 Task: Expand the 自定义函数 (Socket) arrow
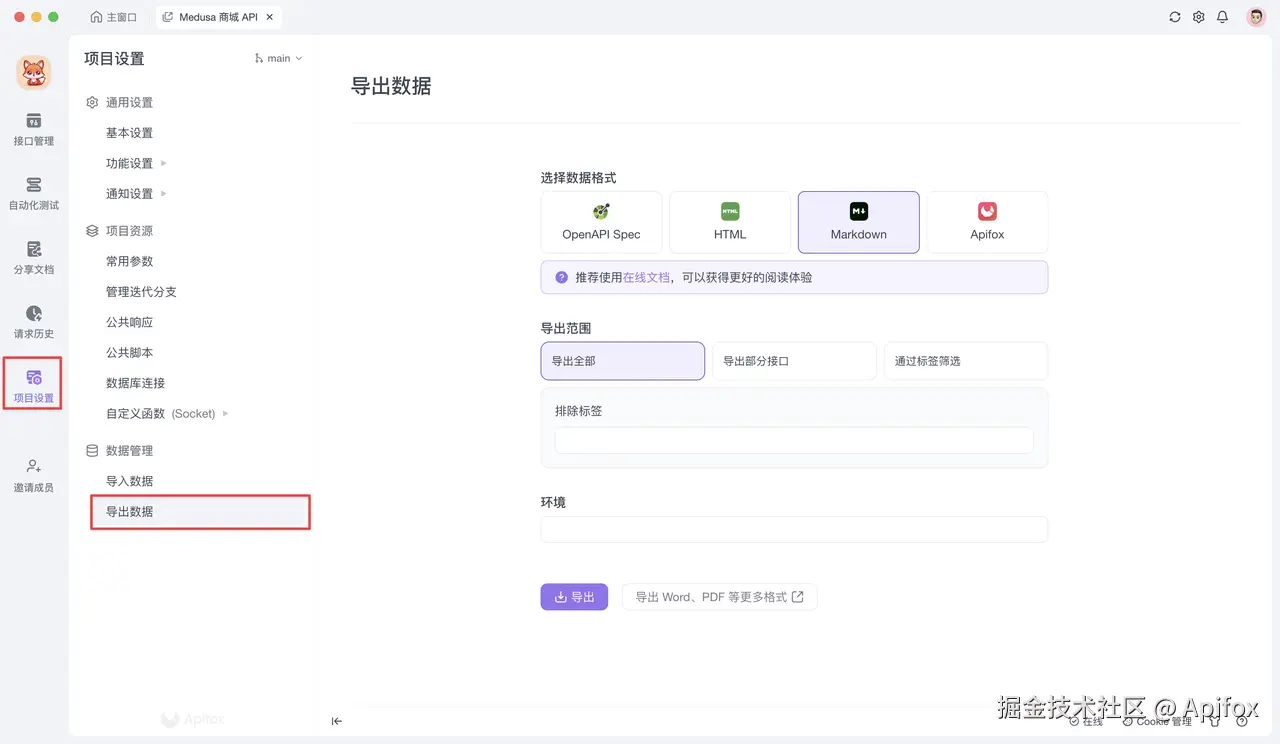tap(226, 413)
